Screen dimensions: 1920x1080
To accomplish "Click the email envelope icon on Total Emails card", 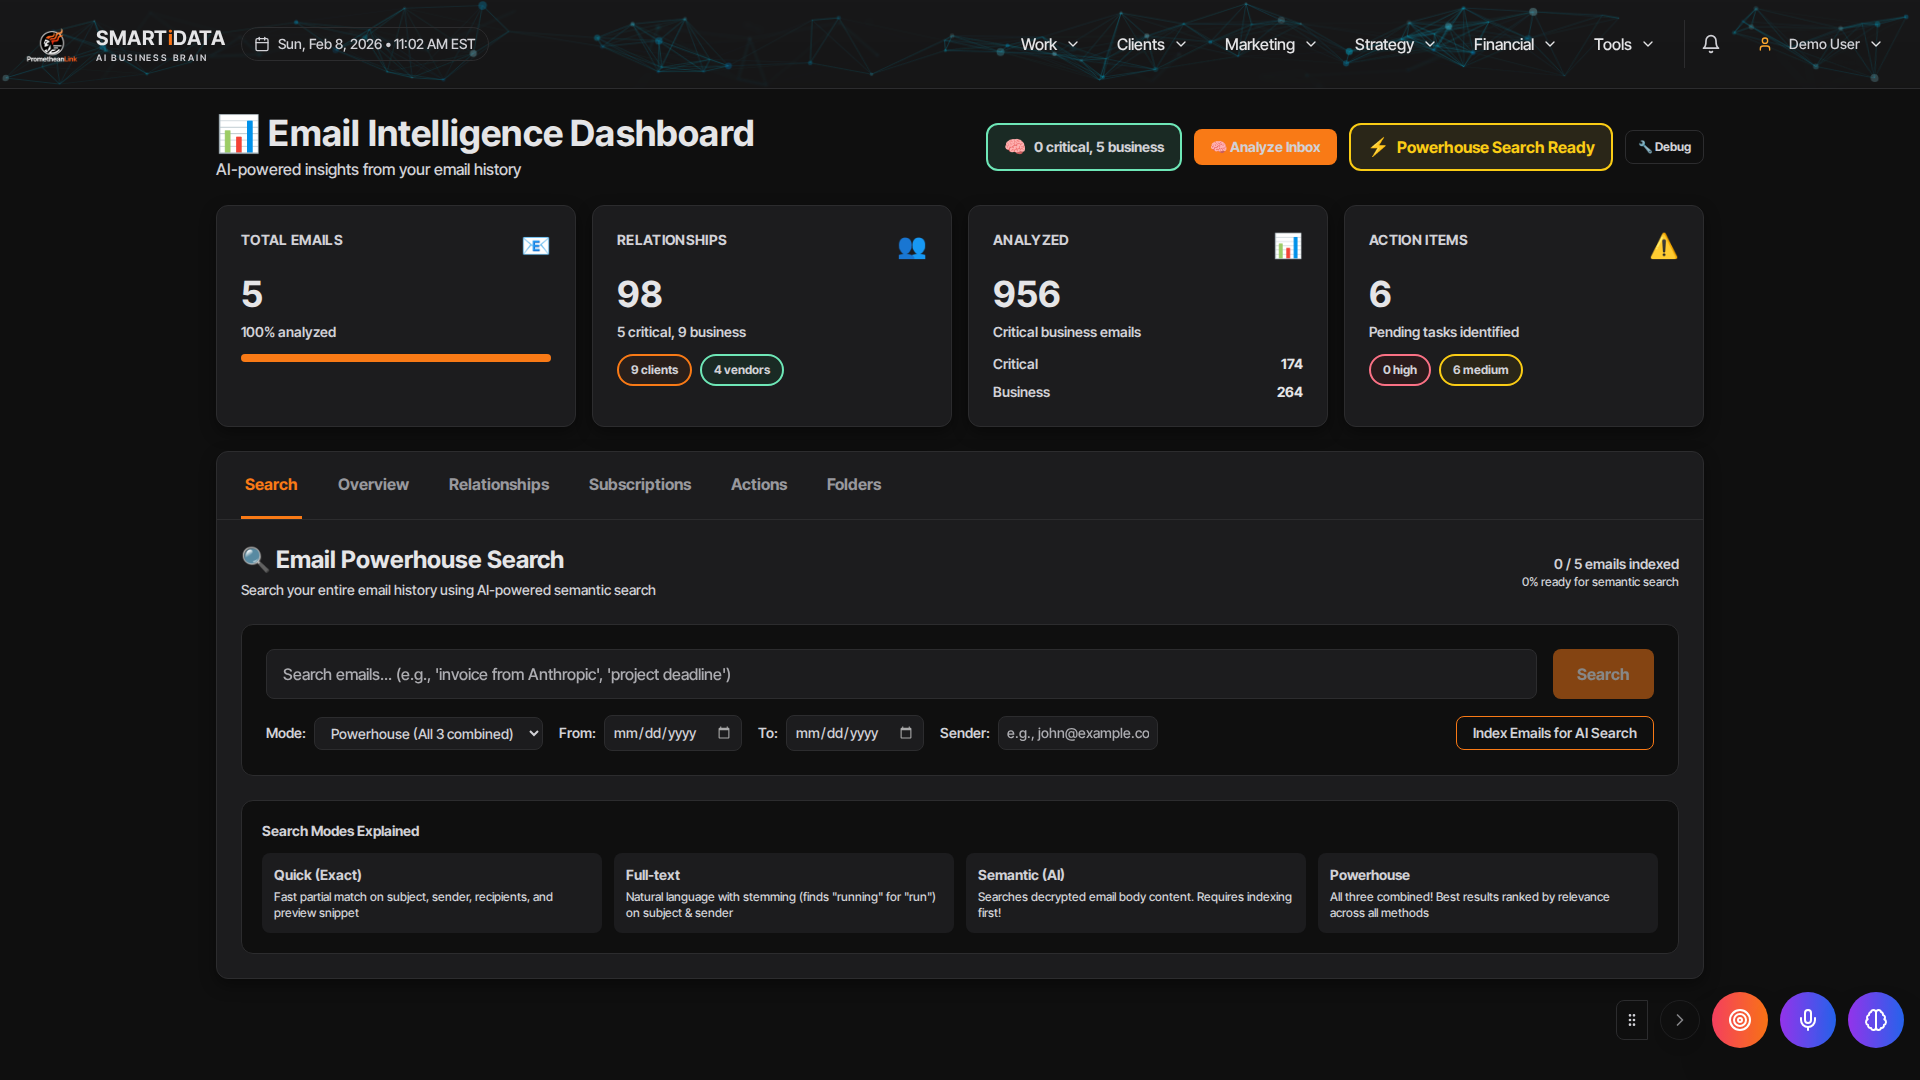I will pos(536,246).
